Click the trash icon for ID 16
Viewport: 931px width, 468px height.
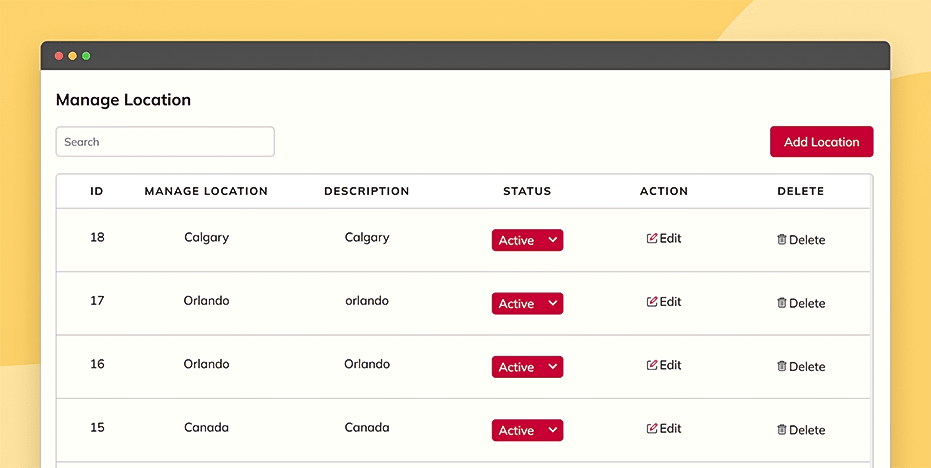781,366
